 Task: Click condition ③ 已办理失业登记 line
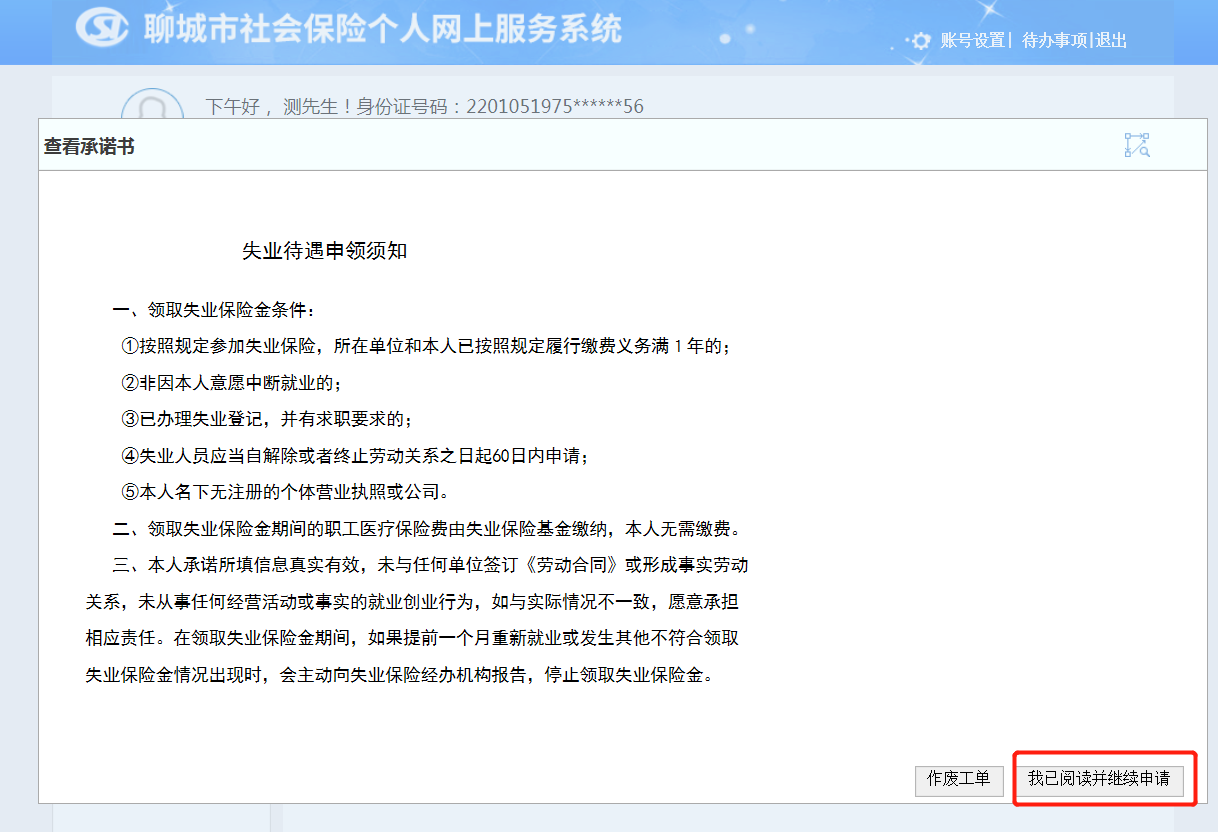267,419
